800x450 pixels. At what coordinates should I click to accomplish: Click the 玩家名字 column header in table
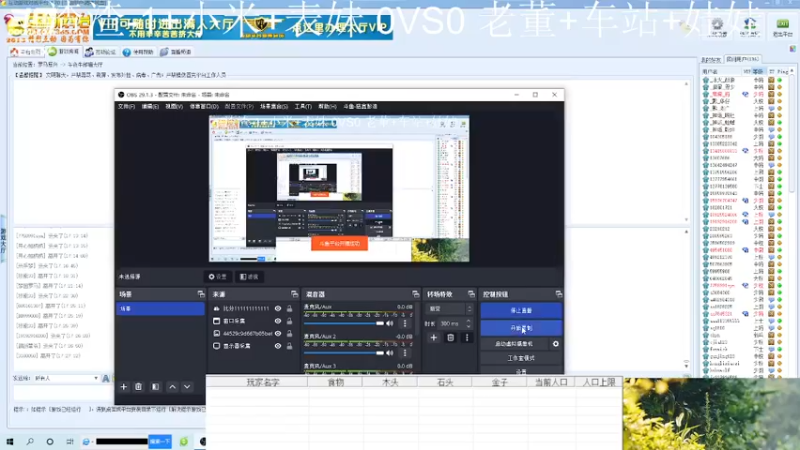[263, 382]
